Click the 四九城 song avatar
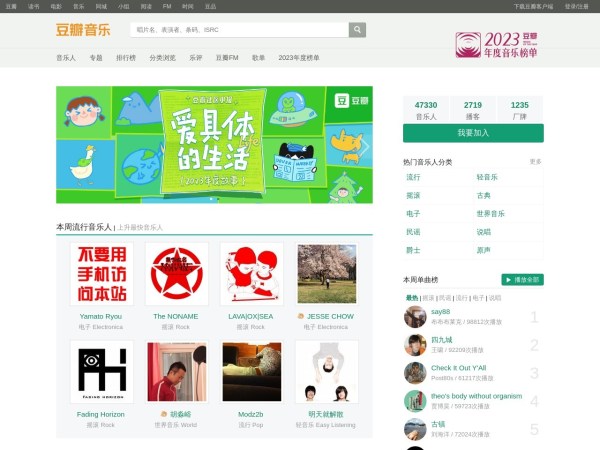This screenshot has width=600, height=450. [x=416, y=345]
